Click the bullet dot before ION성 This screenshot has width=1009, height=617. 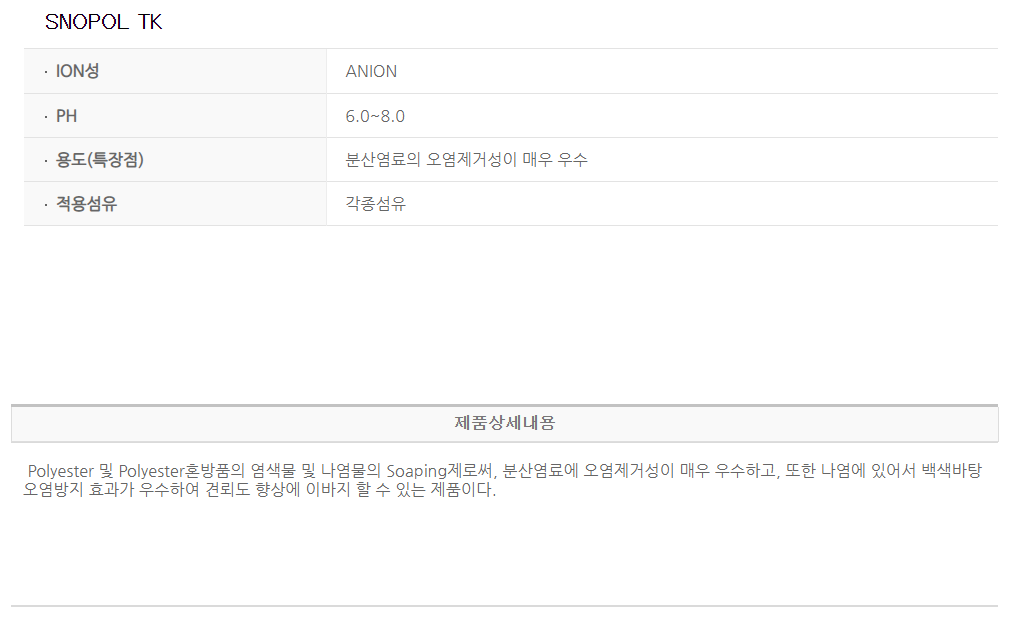tap(45, 72)
